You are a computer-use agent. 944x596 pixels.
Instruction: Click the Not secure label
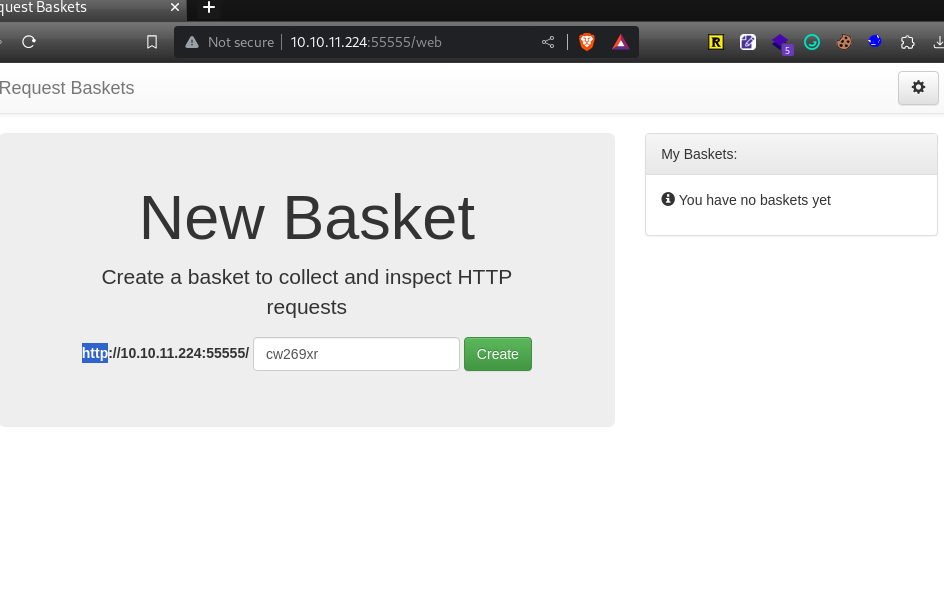pyautogui.click(x=241, y=42)
